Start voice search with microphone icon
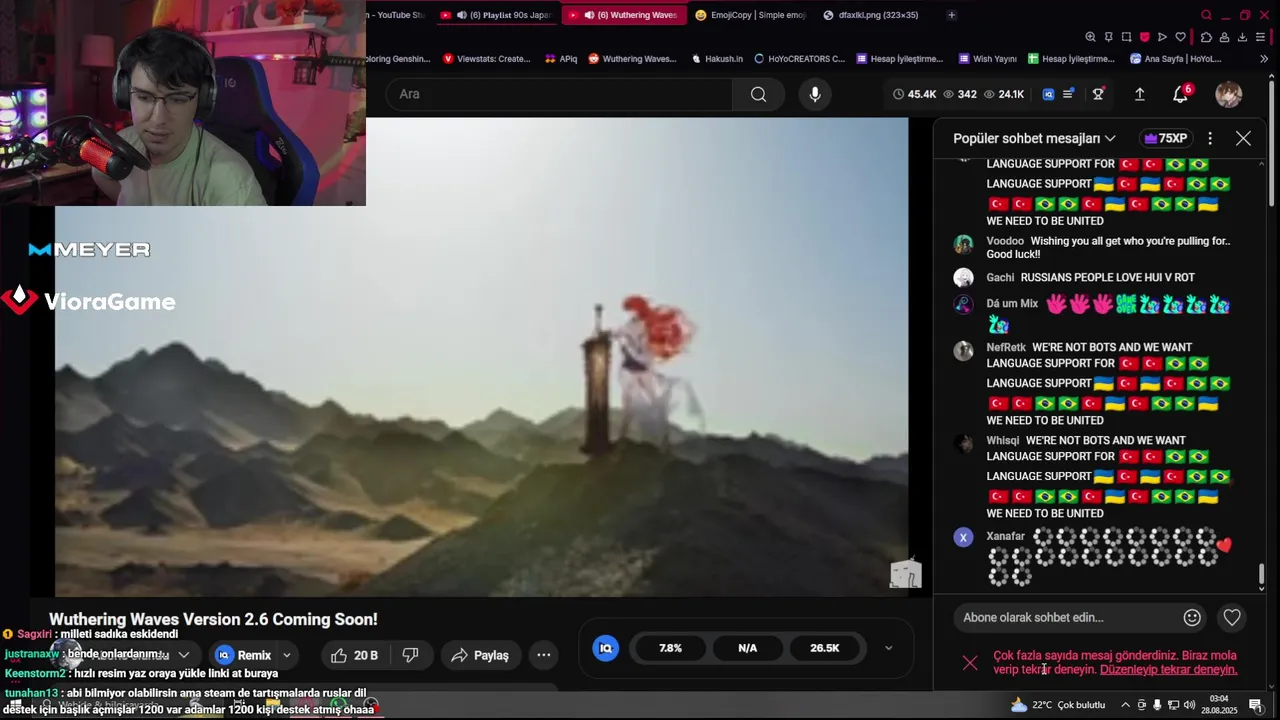The image size is (1280, 720). (815, 94)
